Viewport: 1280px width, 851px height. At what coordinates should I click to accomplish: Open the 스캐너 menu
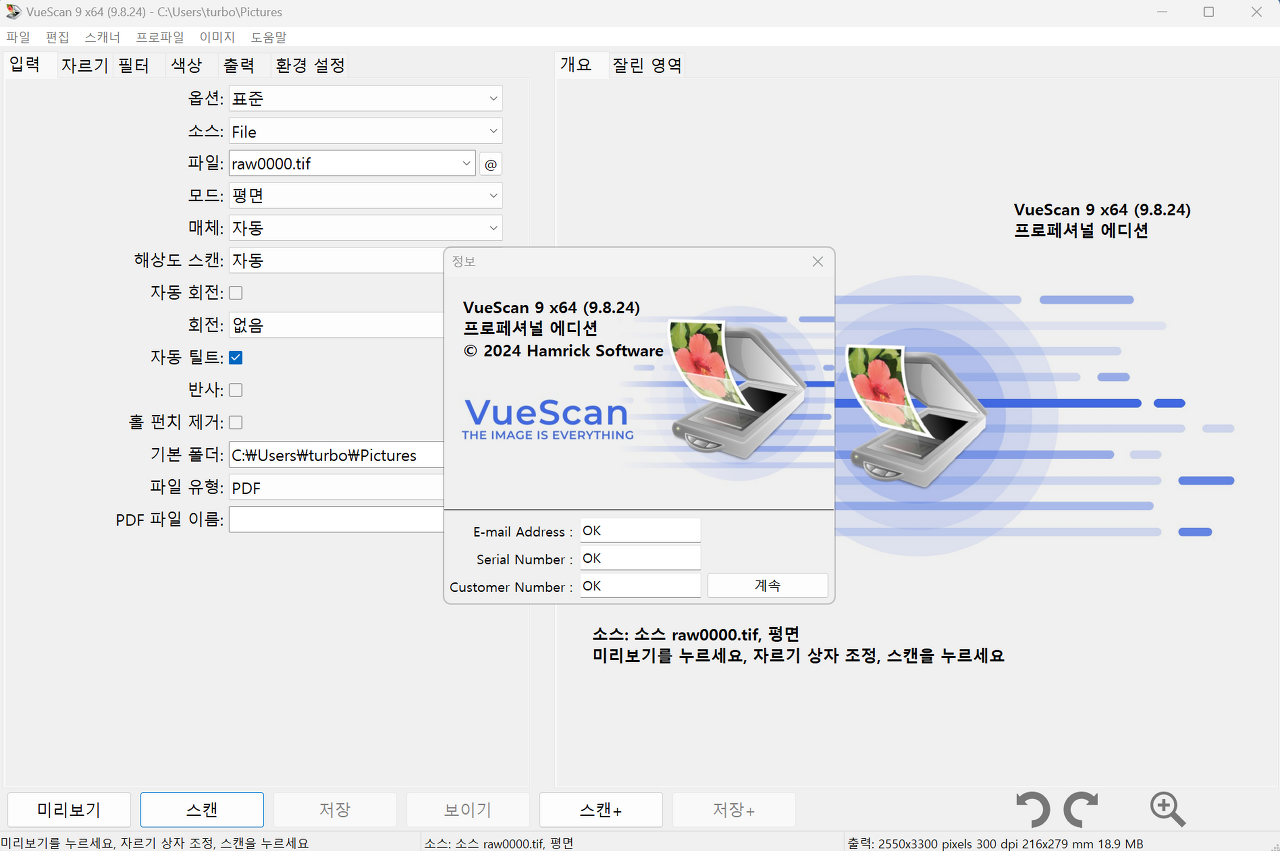point(102,37)
